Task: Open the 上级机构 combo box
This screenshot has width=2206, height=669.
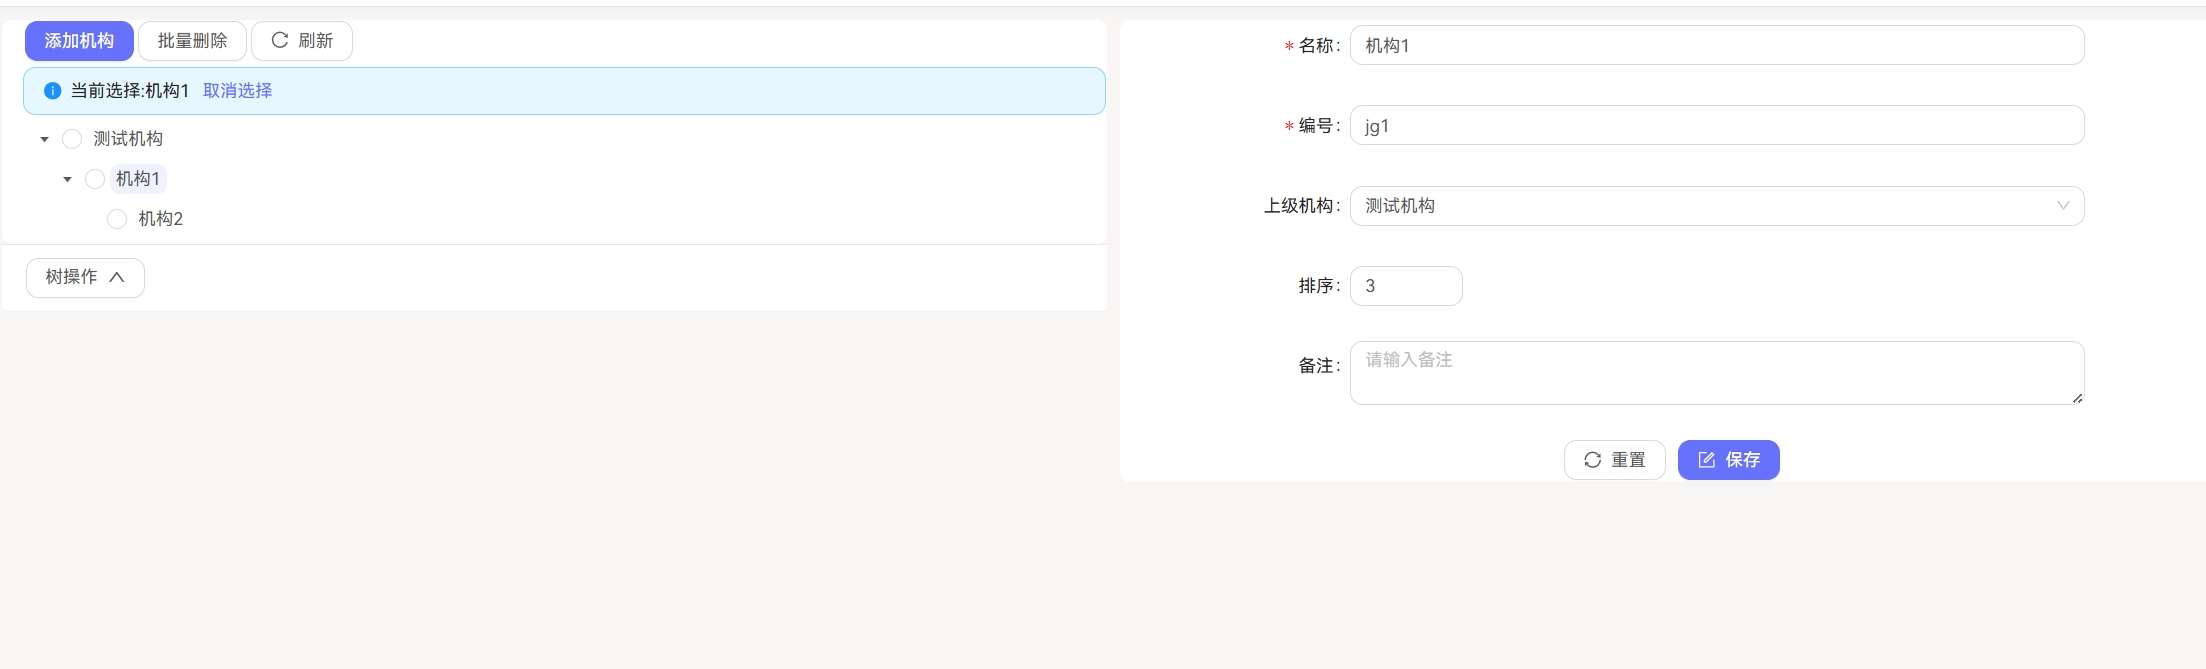Action: click(1715, 205)
